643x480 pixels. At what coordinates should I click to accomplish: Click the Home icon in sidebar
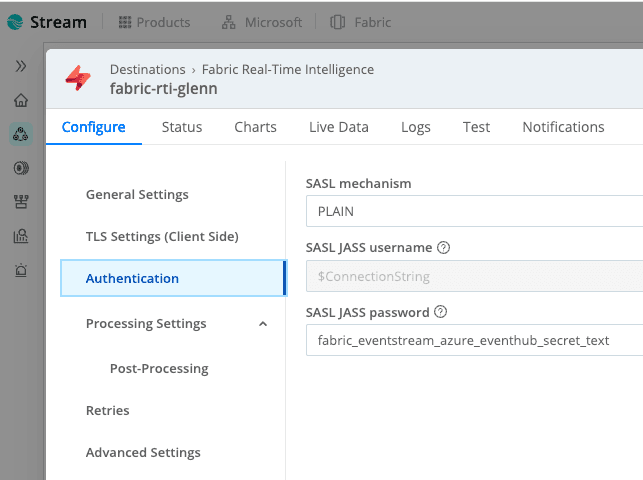(x=20, y=100)
